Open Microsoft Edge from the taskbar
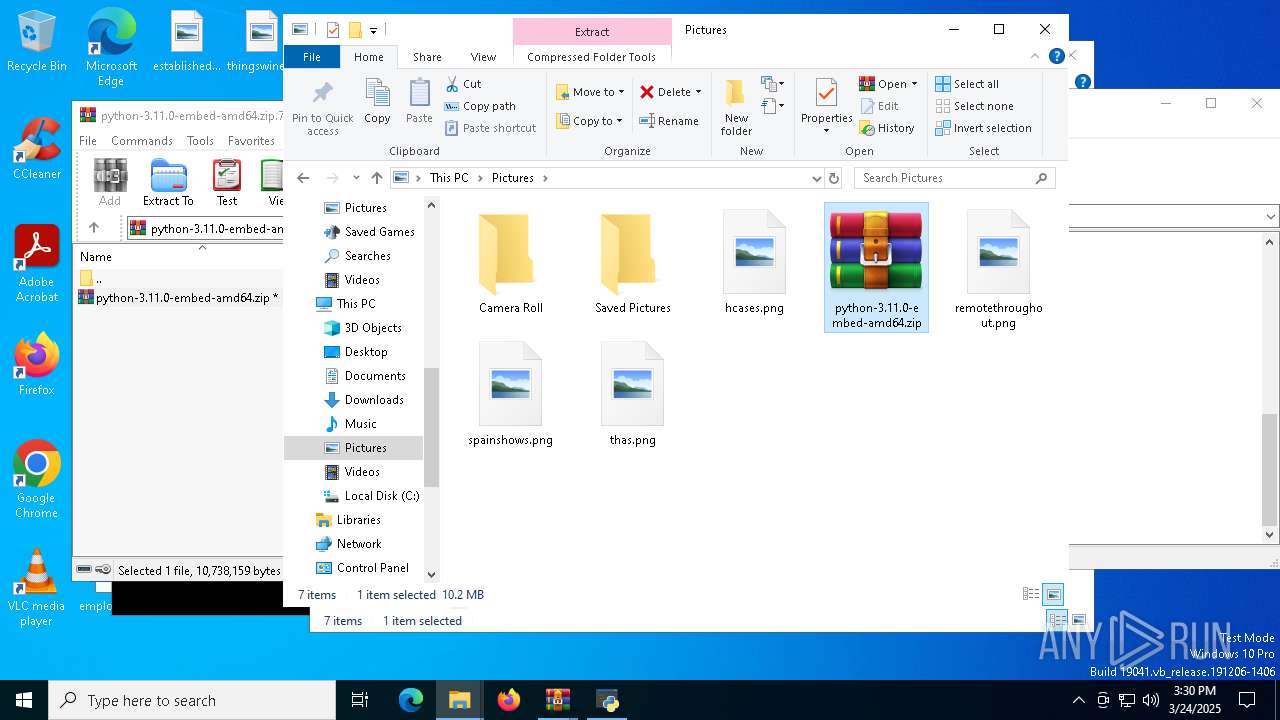The height and width of the screenshot is (720, 1280). [x=411, y=700]
